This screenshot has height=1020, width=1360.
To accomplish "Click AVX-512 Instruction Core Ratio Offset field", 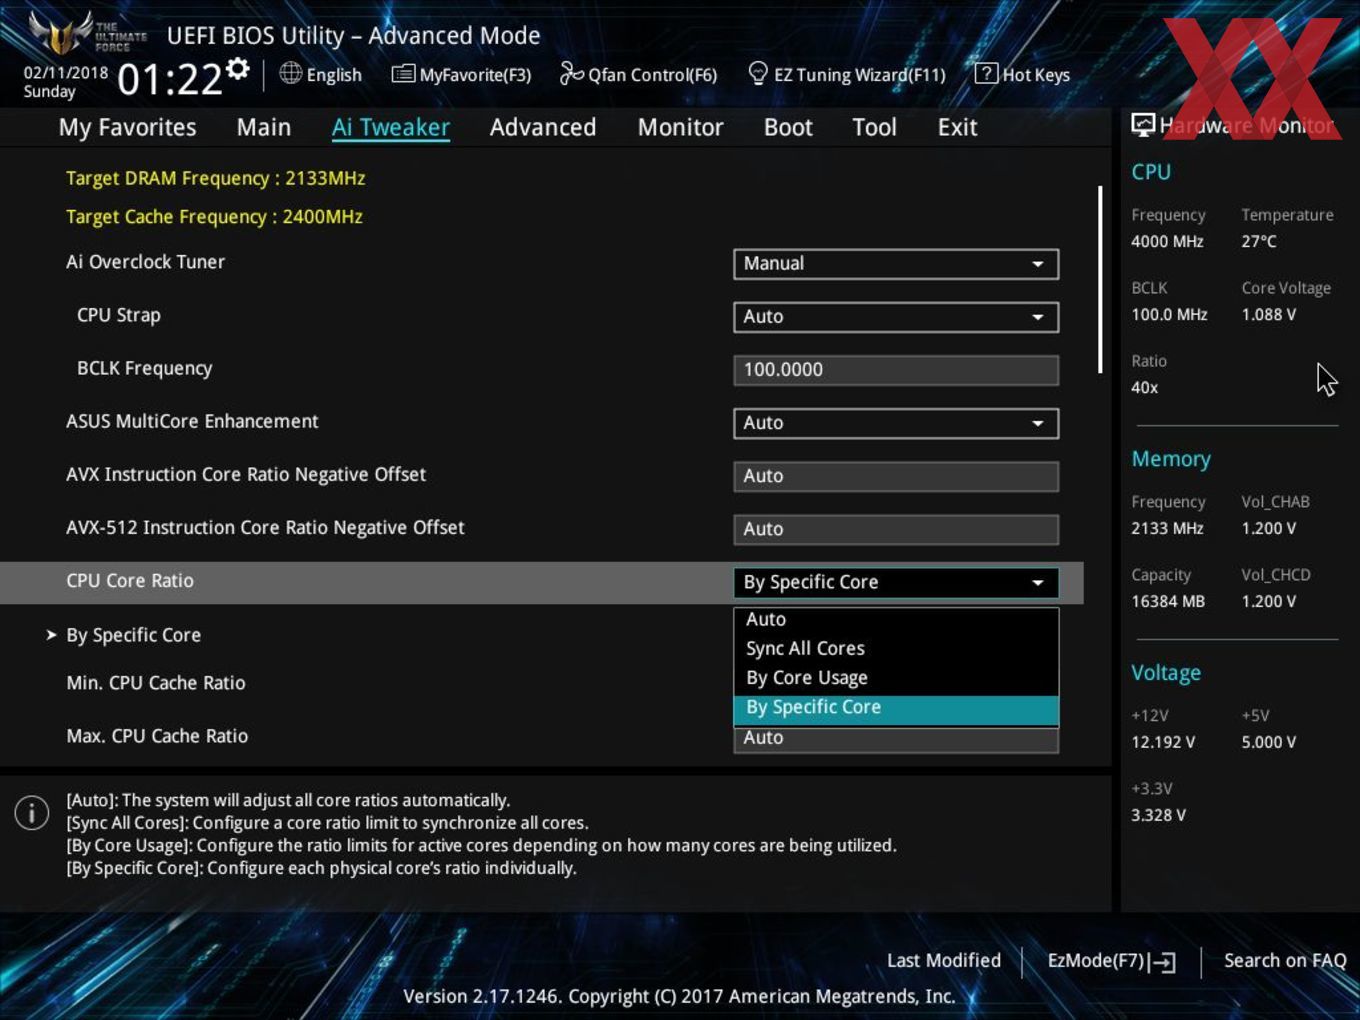I will [x=896, y=529].
